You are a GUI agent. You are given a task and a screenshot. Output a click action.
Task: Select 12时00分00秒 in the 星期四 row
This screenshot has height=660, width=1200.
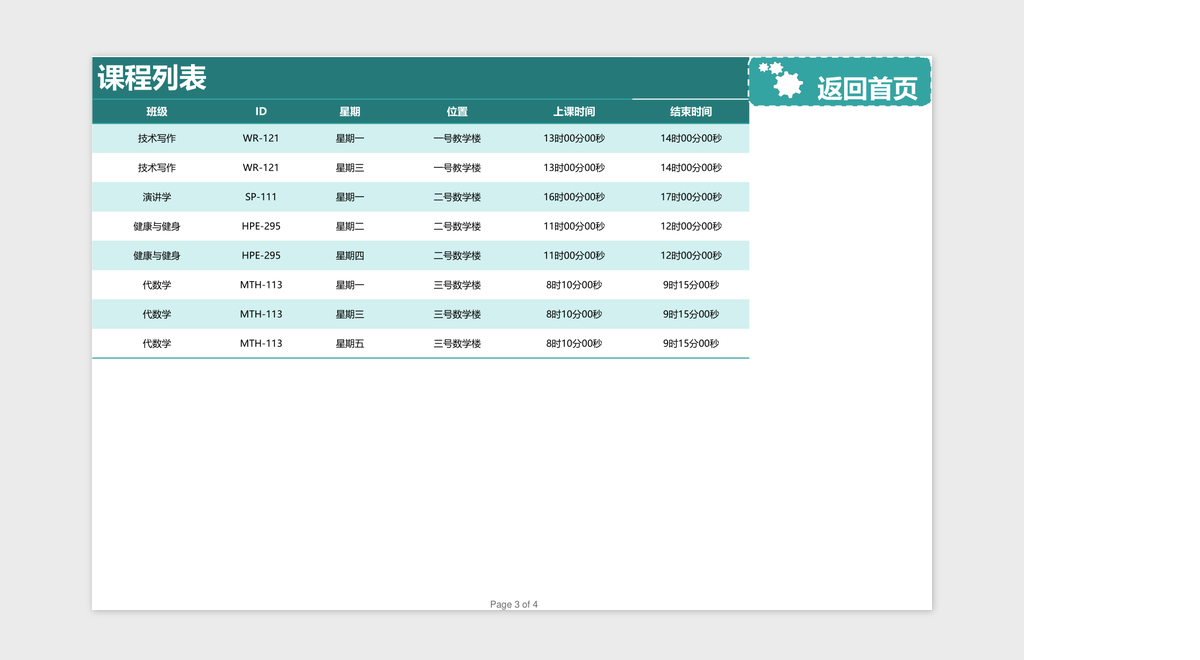[691, 255]
